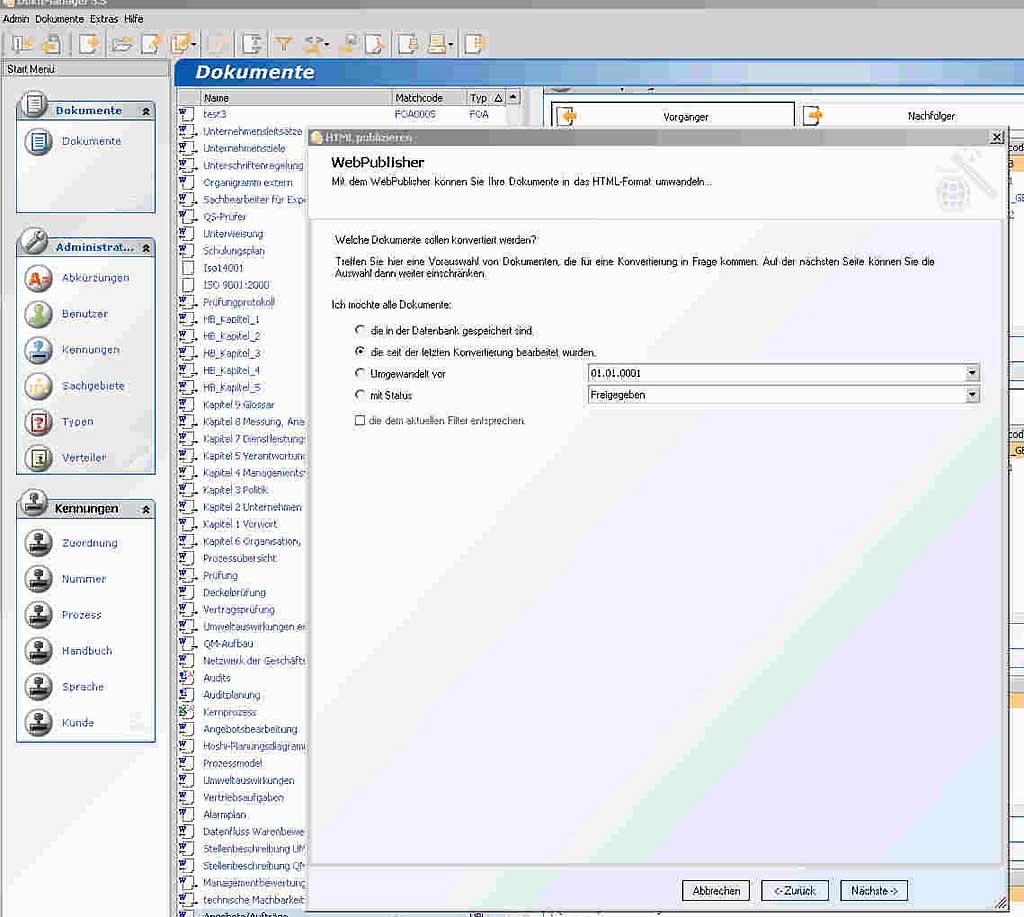Select the 'Alarmplan' document row
This screenshot has height=917, width=1024.
[x=225, y=814]
